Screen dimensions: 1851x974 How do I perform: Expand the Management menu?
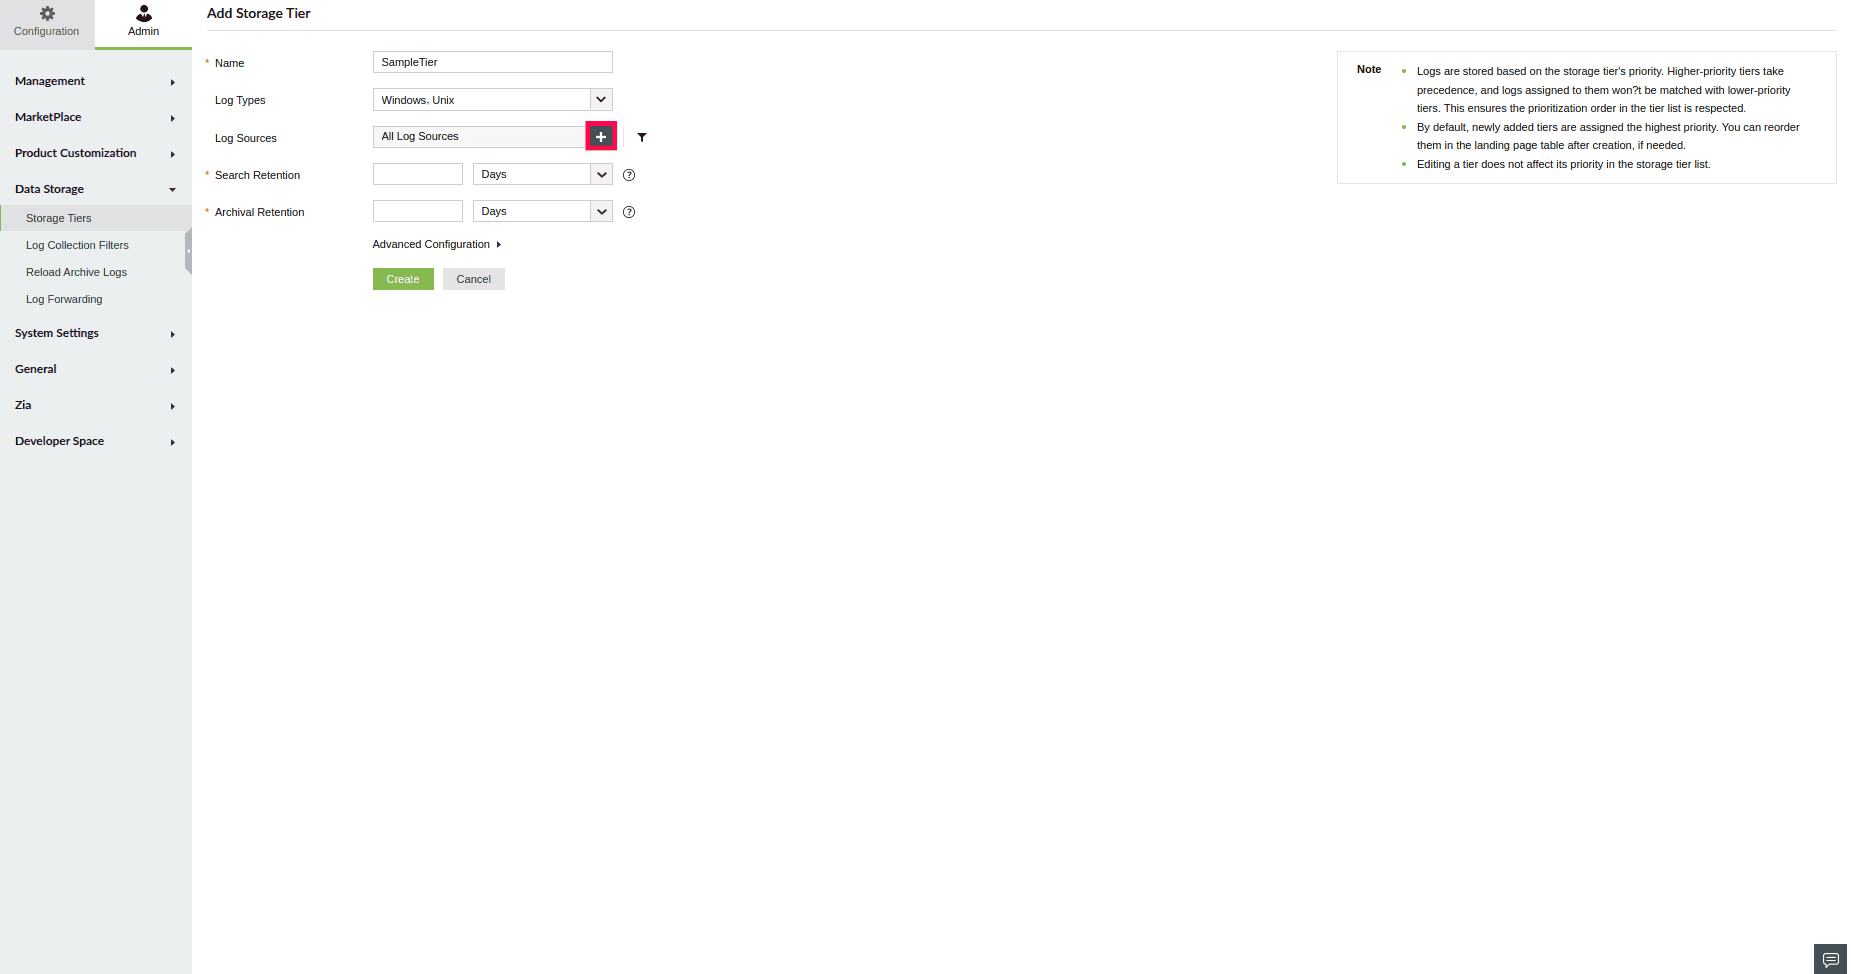coord(96,81)
